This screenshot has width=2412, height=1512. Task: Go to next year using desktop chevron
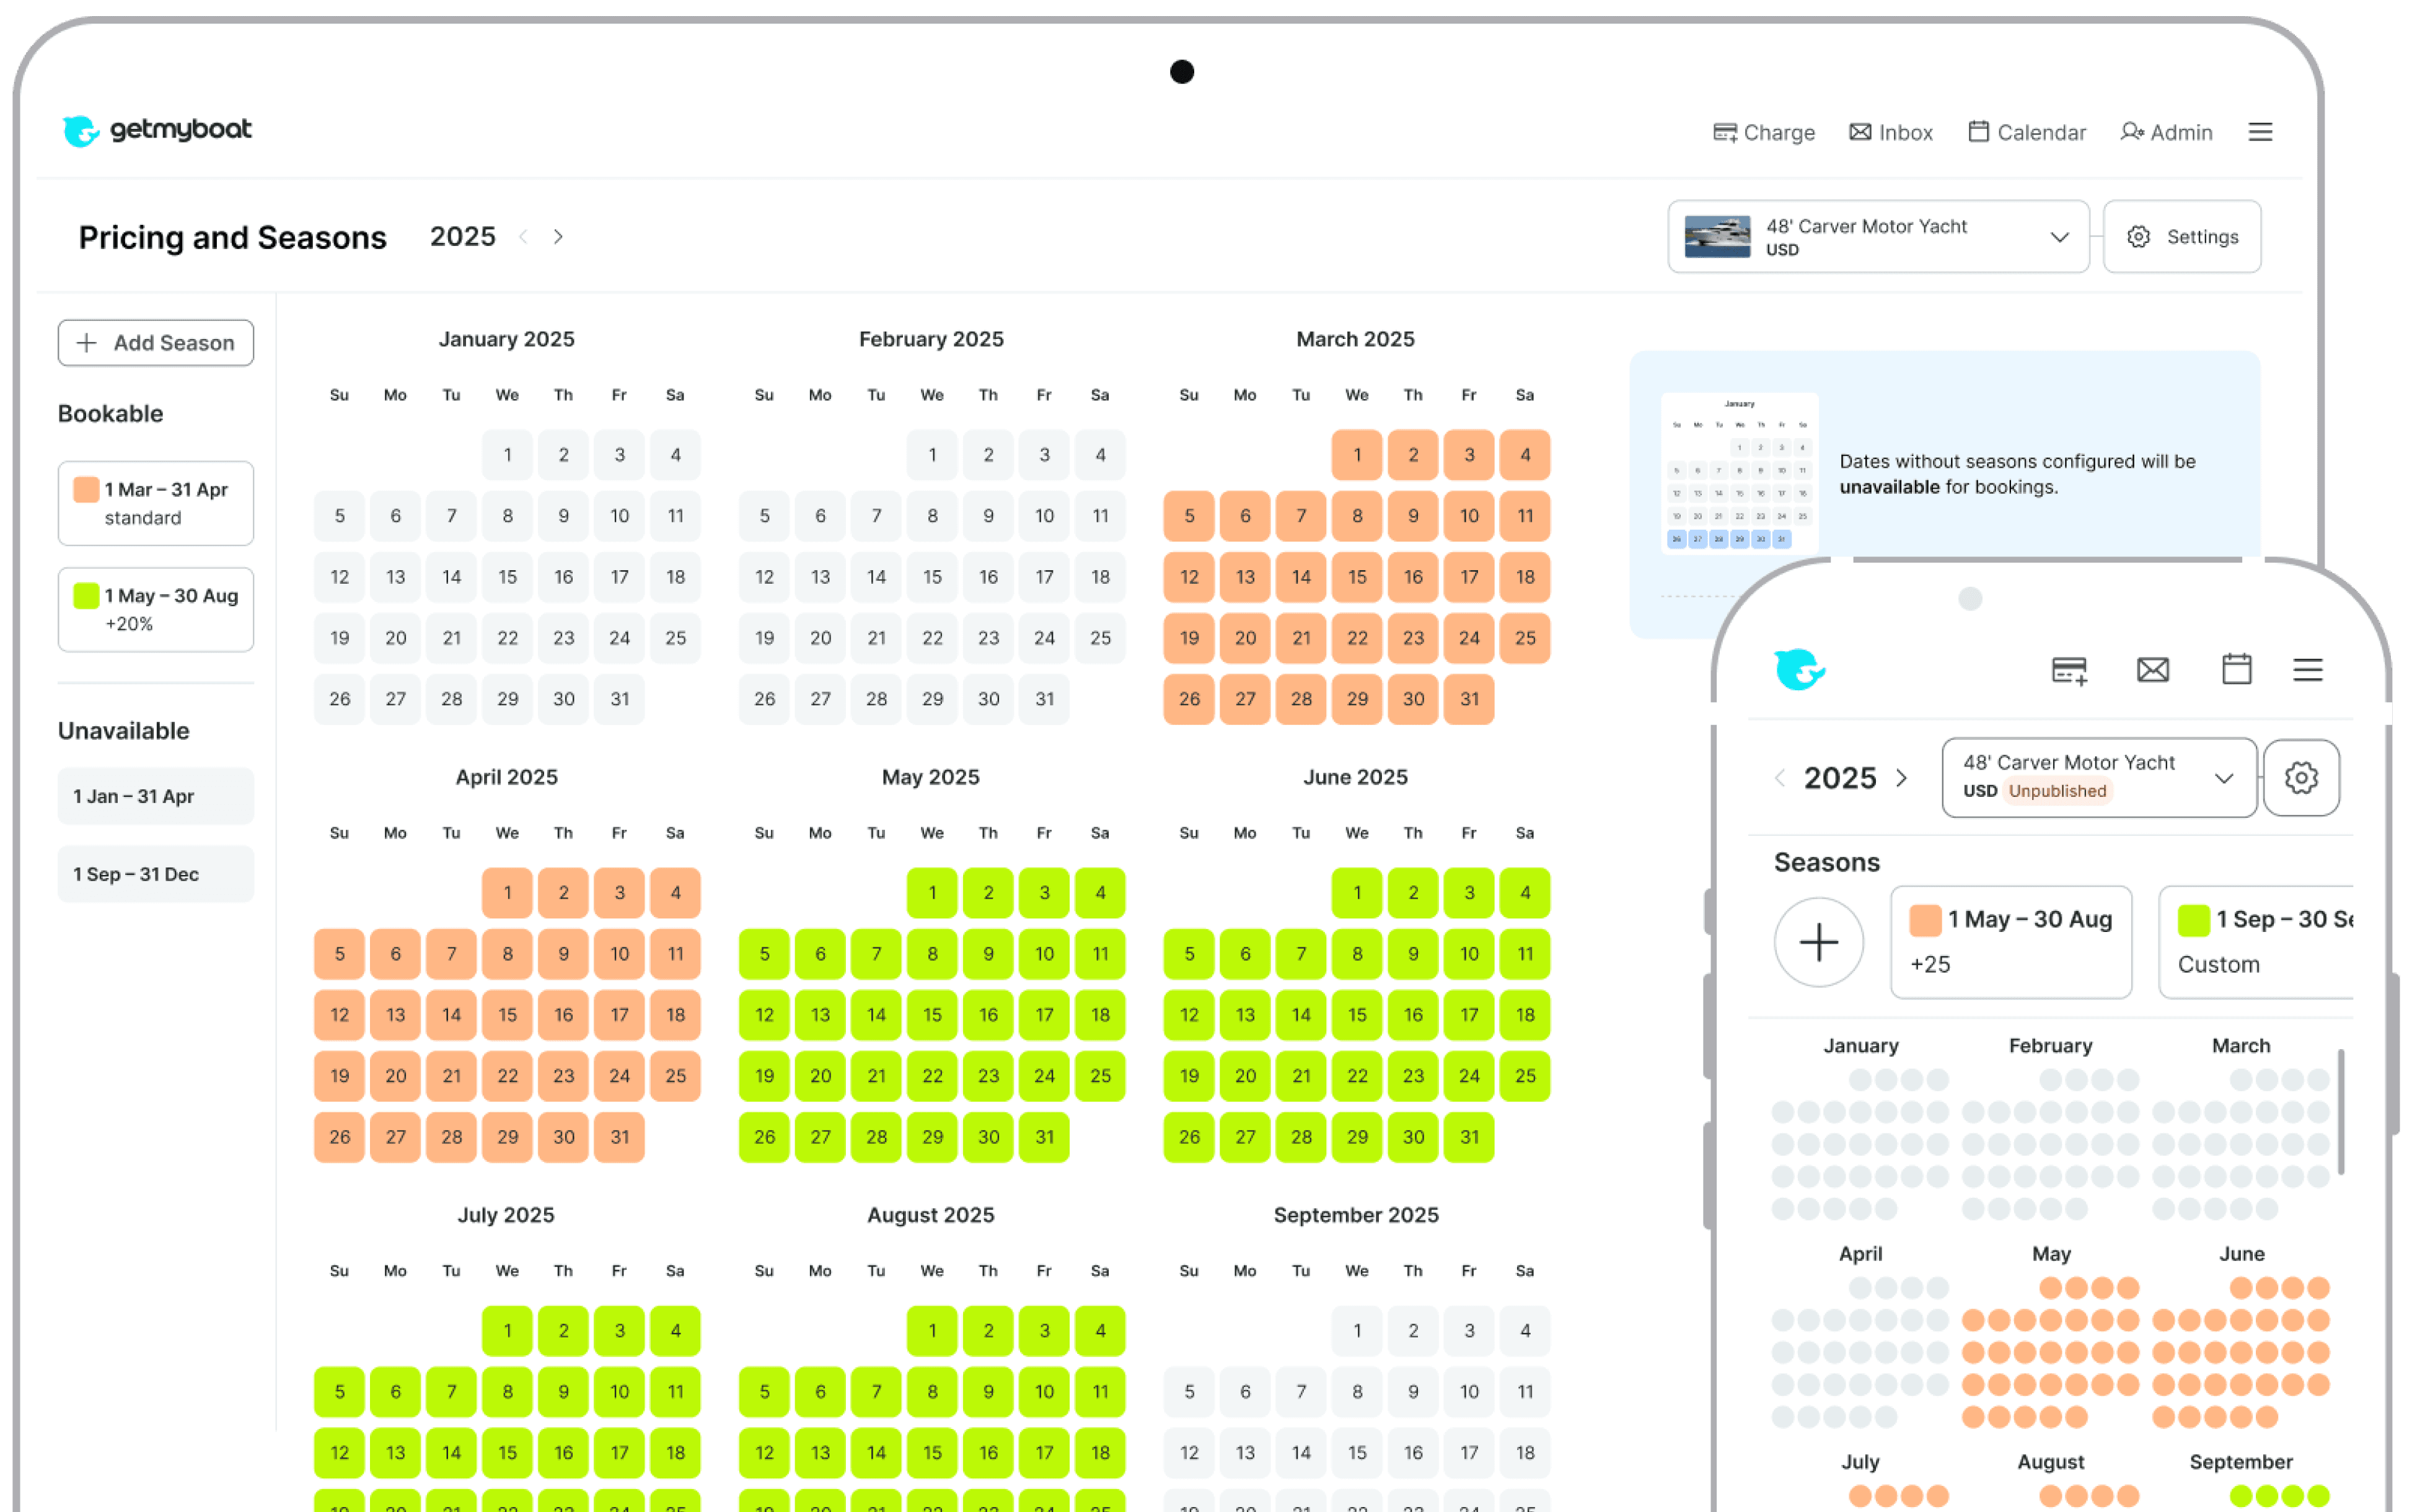[558, 237]
